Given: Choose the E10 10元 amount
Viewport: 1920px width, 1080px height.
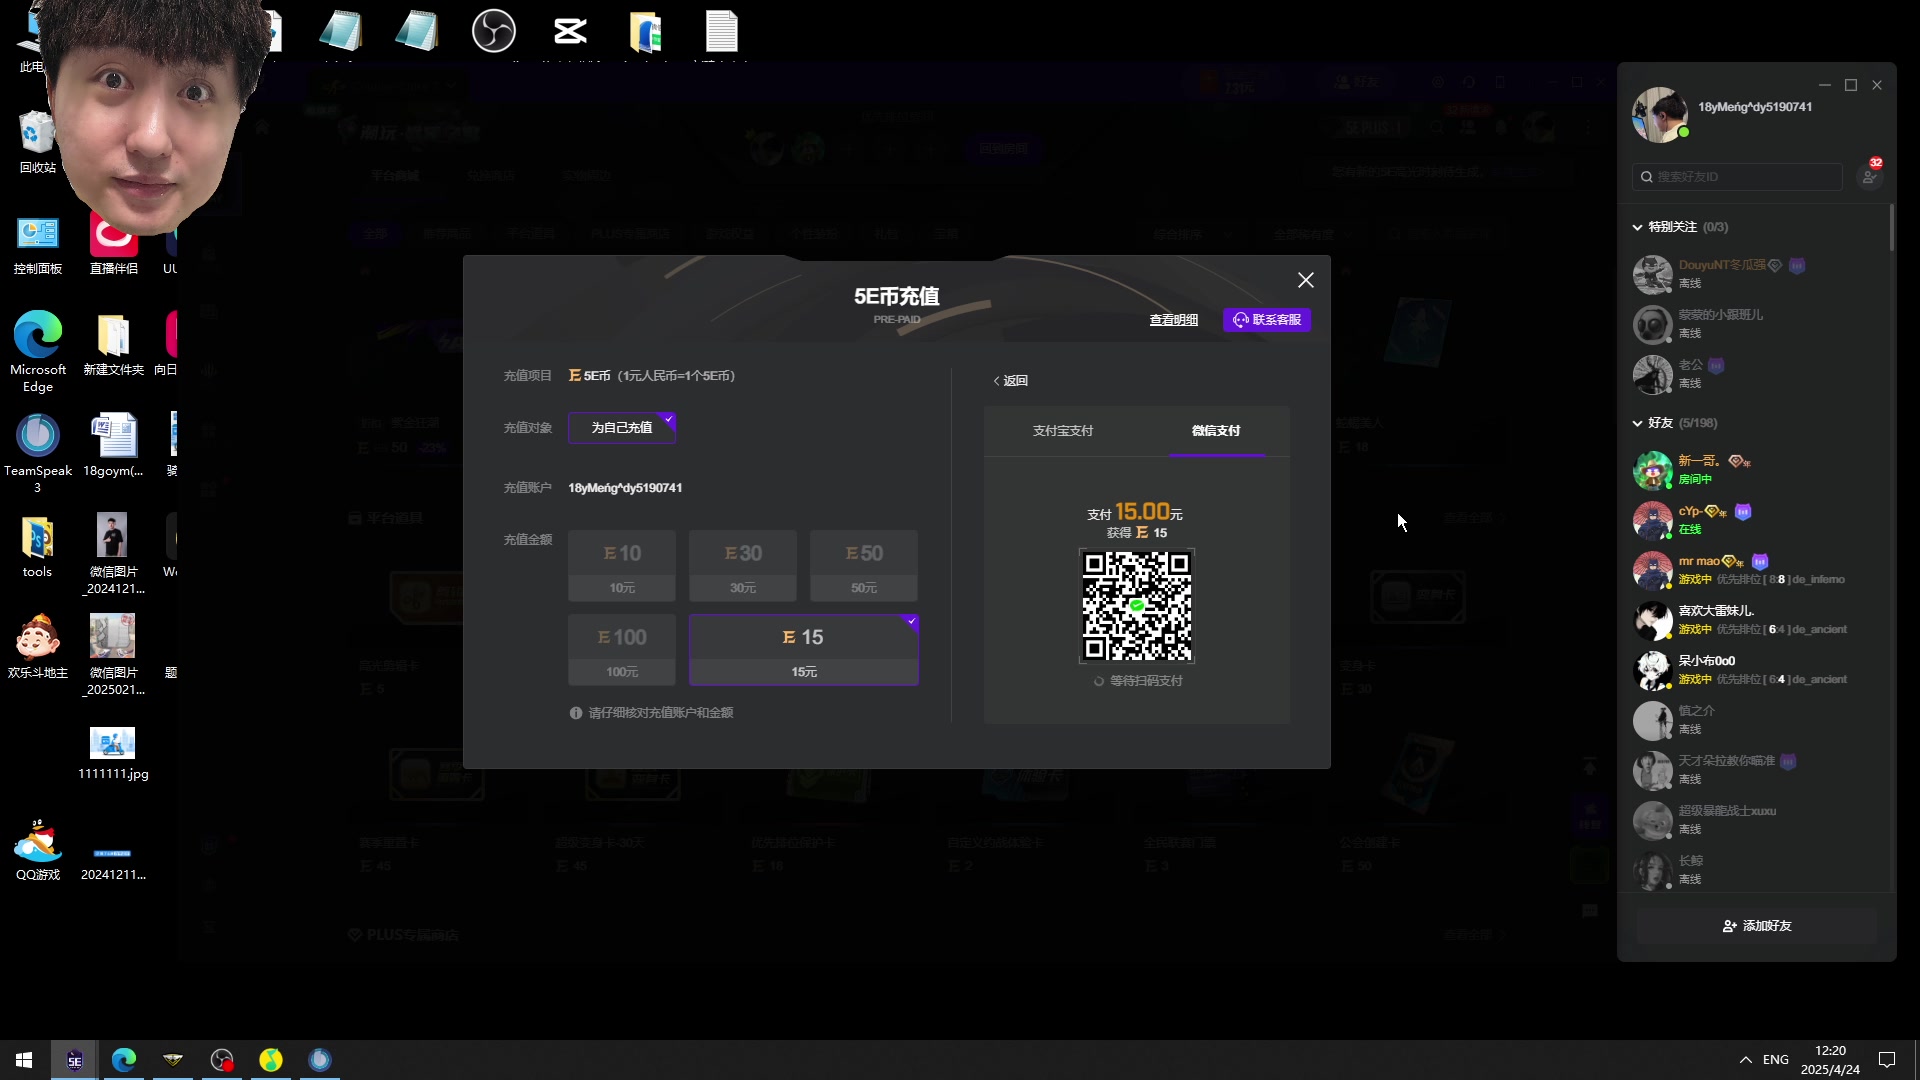Looking at the screenshot, I should pyautogui.click(x=622, y=566).
